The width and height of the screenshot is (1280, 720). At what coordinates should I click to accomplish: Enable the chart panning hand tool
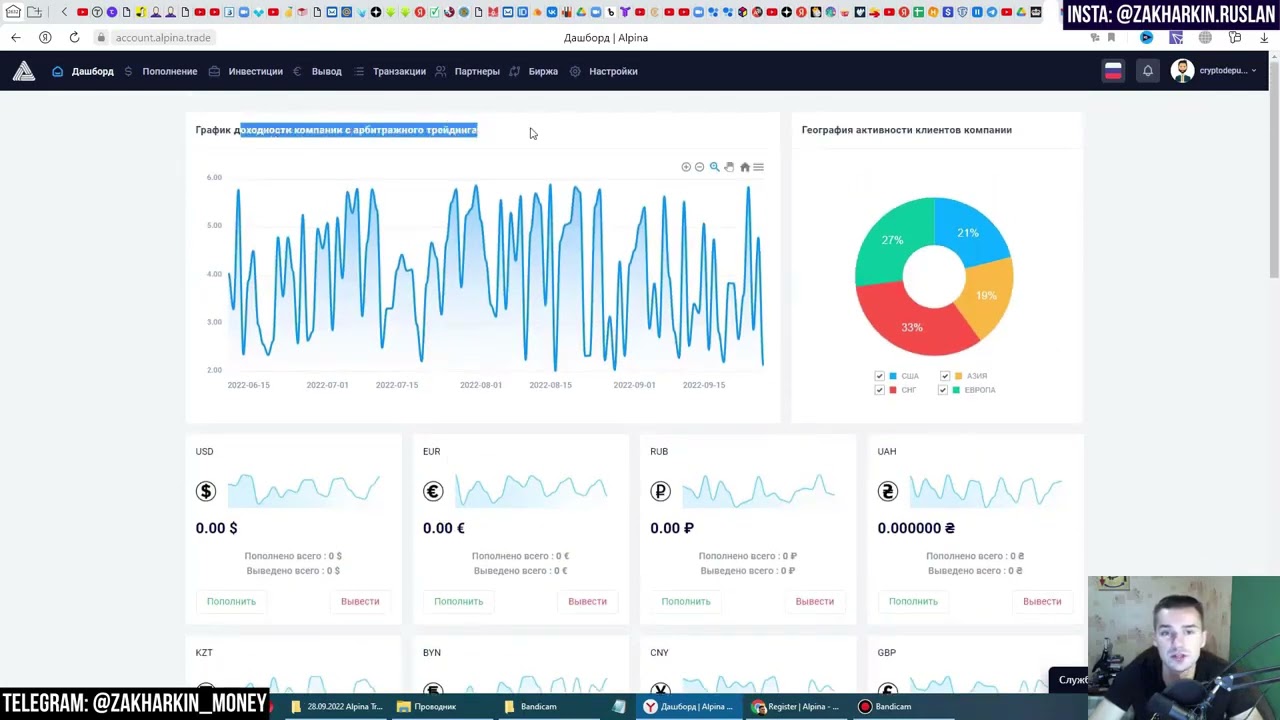click(x=729, y=167)
